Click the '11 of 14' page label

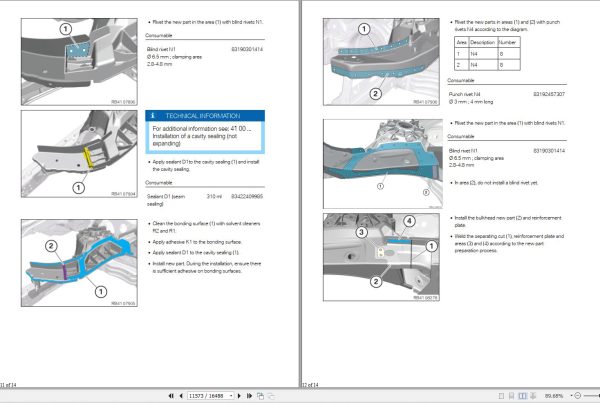coord(8,385)
